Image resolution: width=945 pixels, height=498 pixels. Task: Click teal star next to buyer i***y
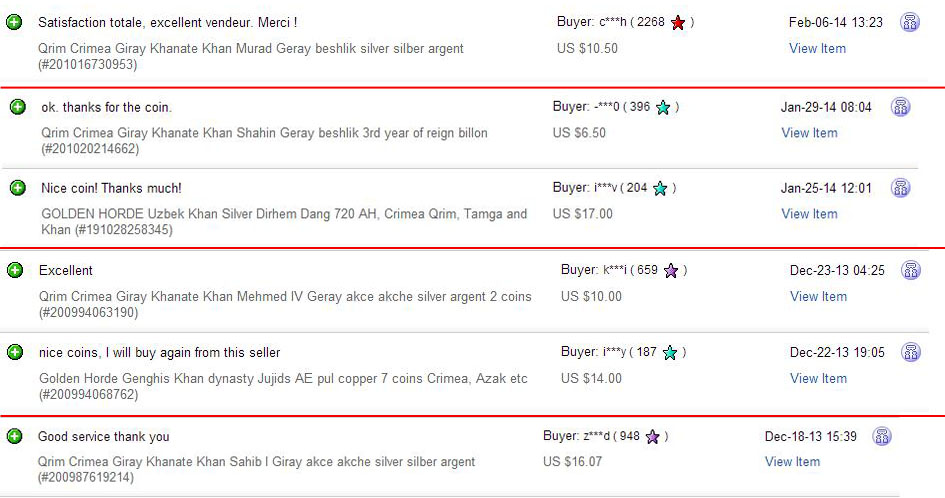click(670, 352)
